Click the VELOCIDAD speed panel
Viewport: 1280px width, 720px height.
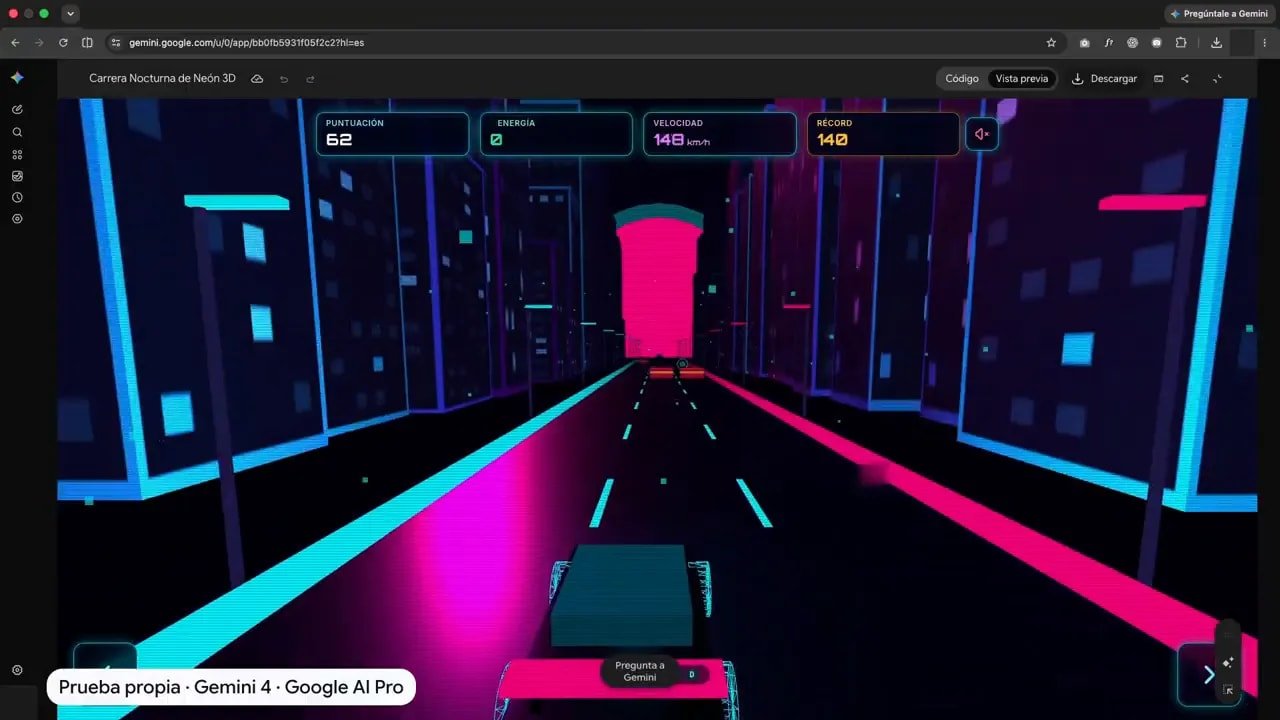pos(720,134)
